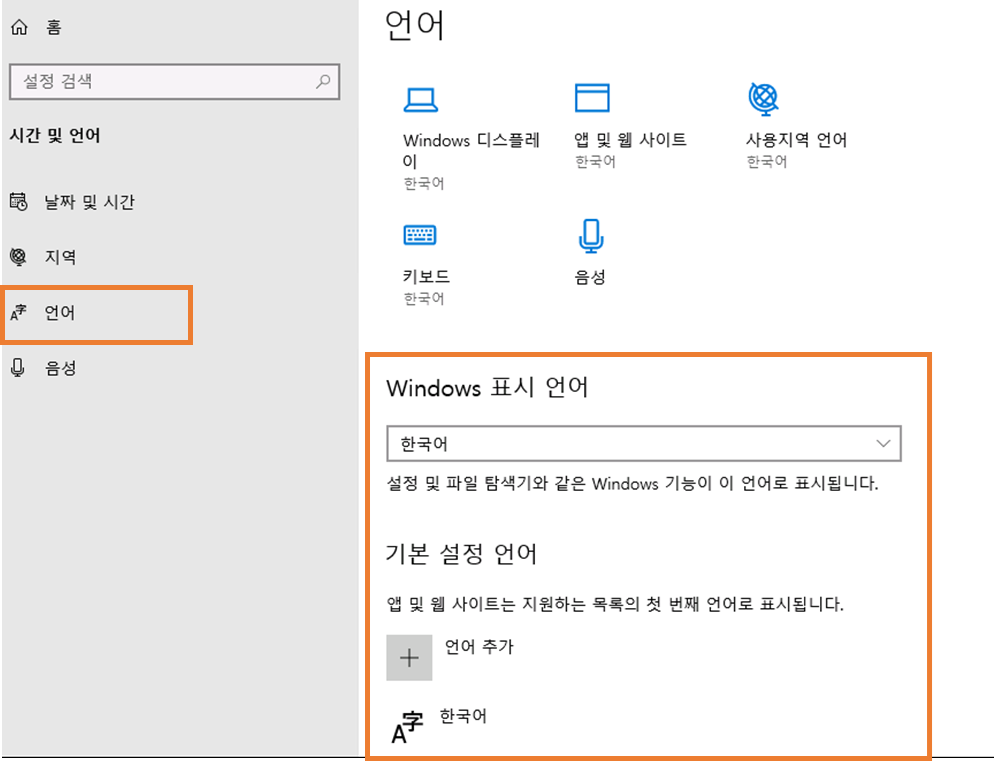Image resolution: width=994 pixels, height=761 pixels.
Task: Open the Windows 디스플레이 laptop icon
Action: coord(420,100)
